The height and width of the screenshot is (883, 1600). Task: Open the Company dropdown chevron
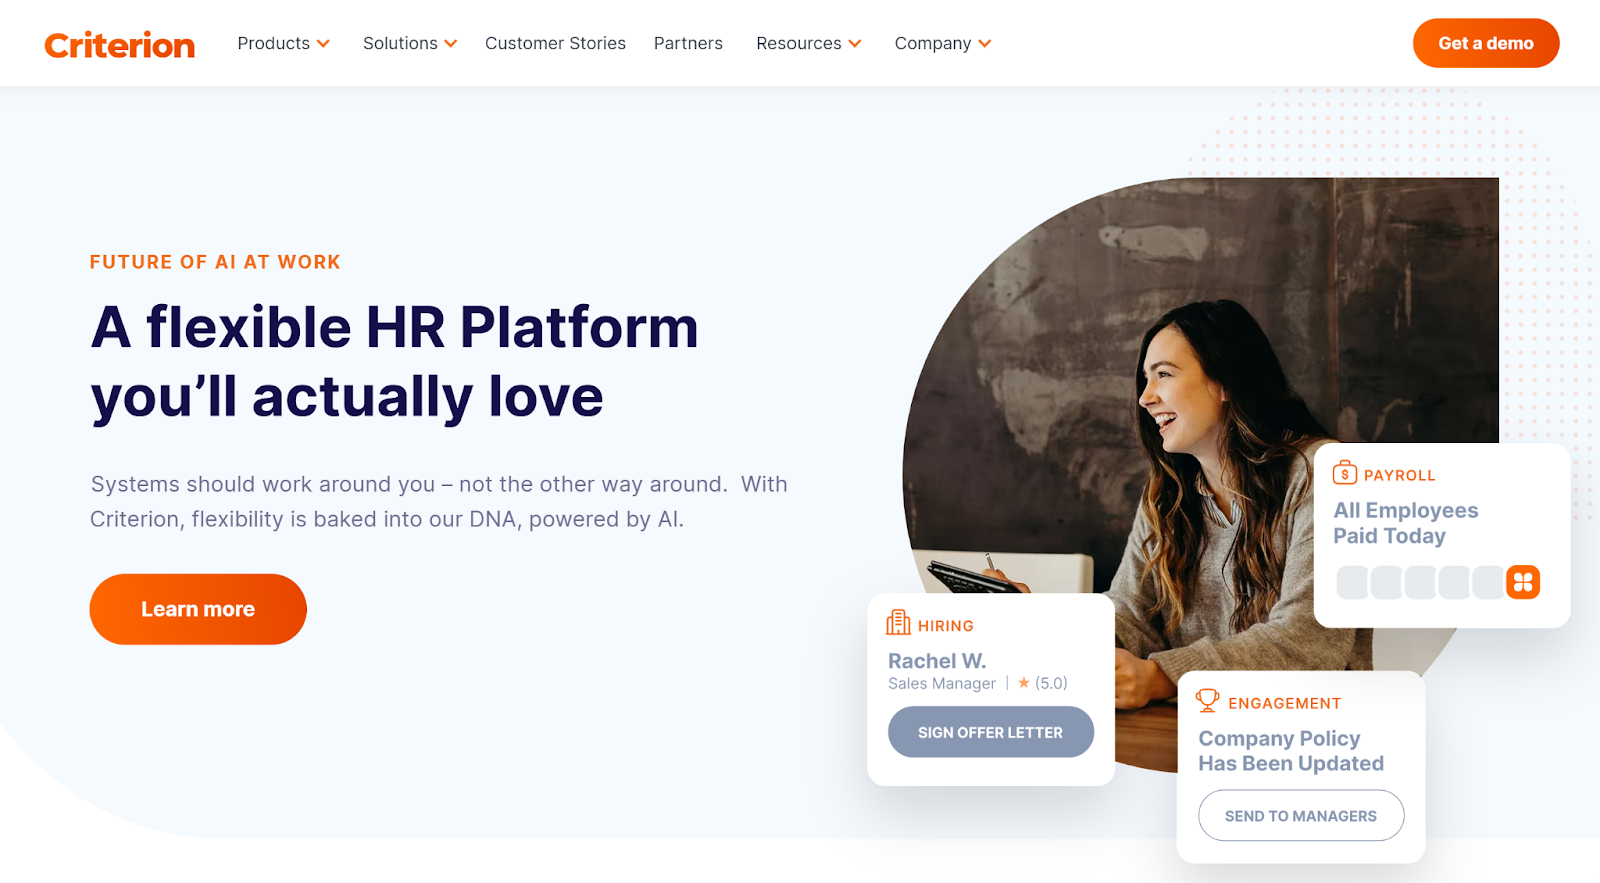click(985, 44)
